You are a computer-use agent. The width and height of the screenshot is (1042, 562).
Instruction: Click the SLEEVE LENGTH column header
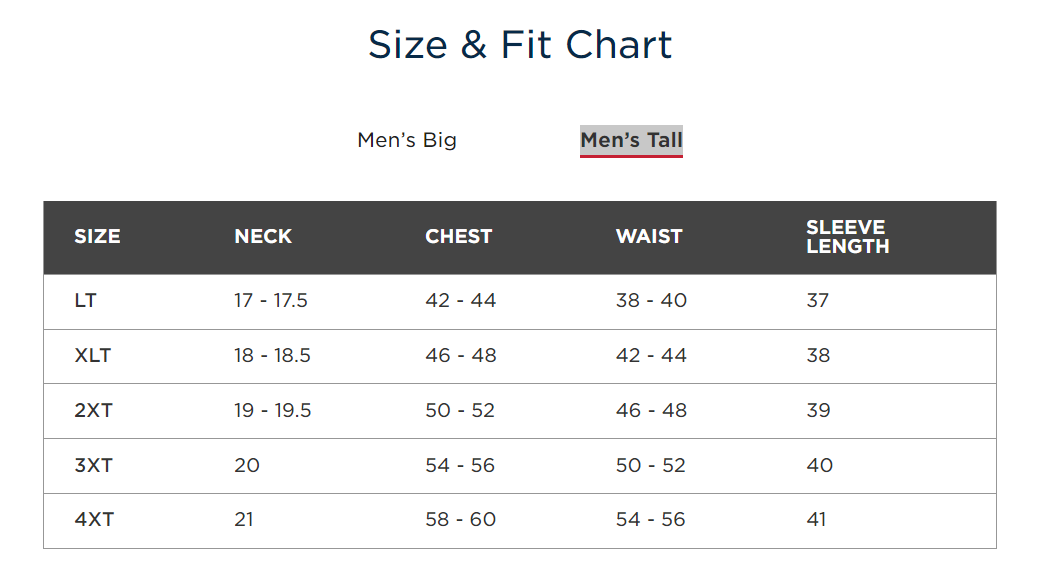click(847, 236)
